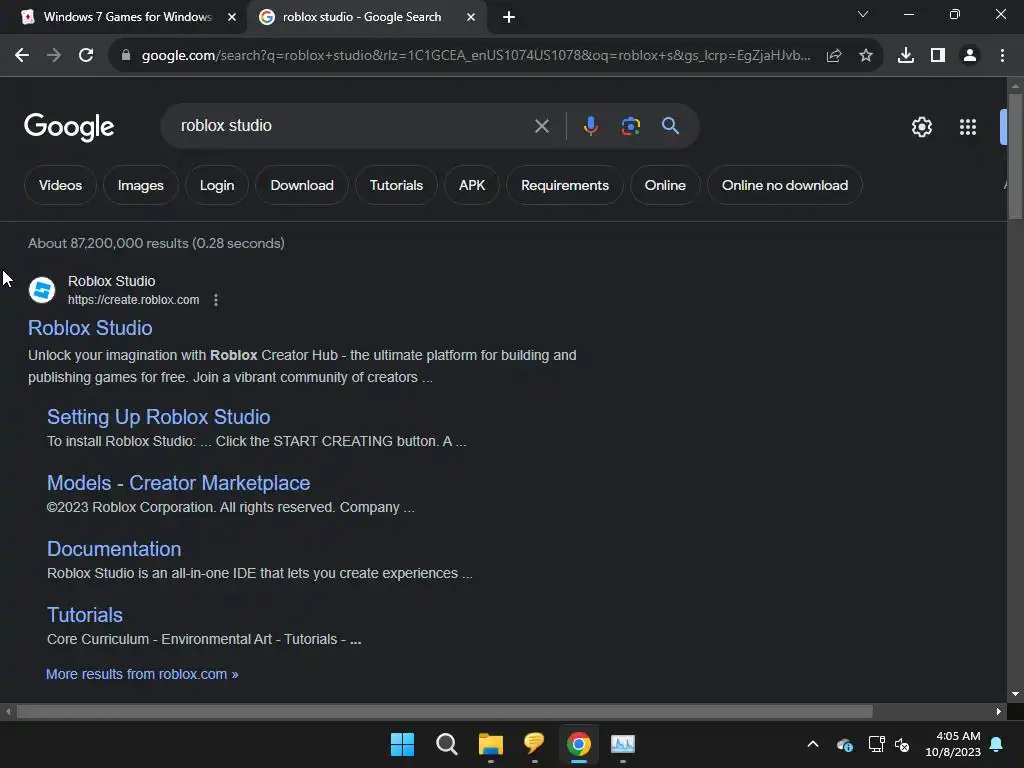
Task: Select the Online no download chip
Action: (785, 185)
